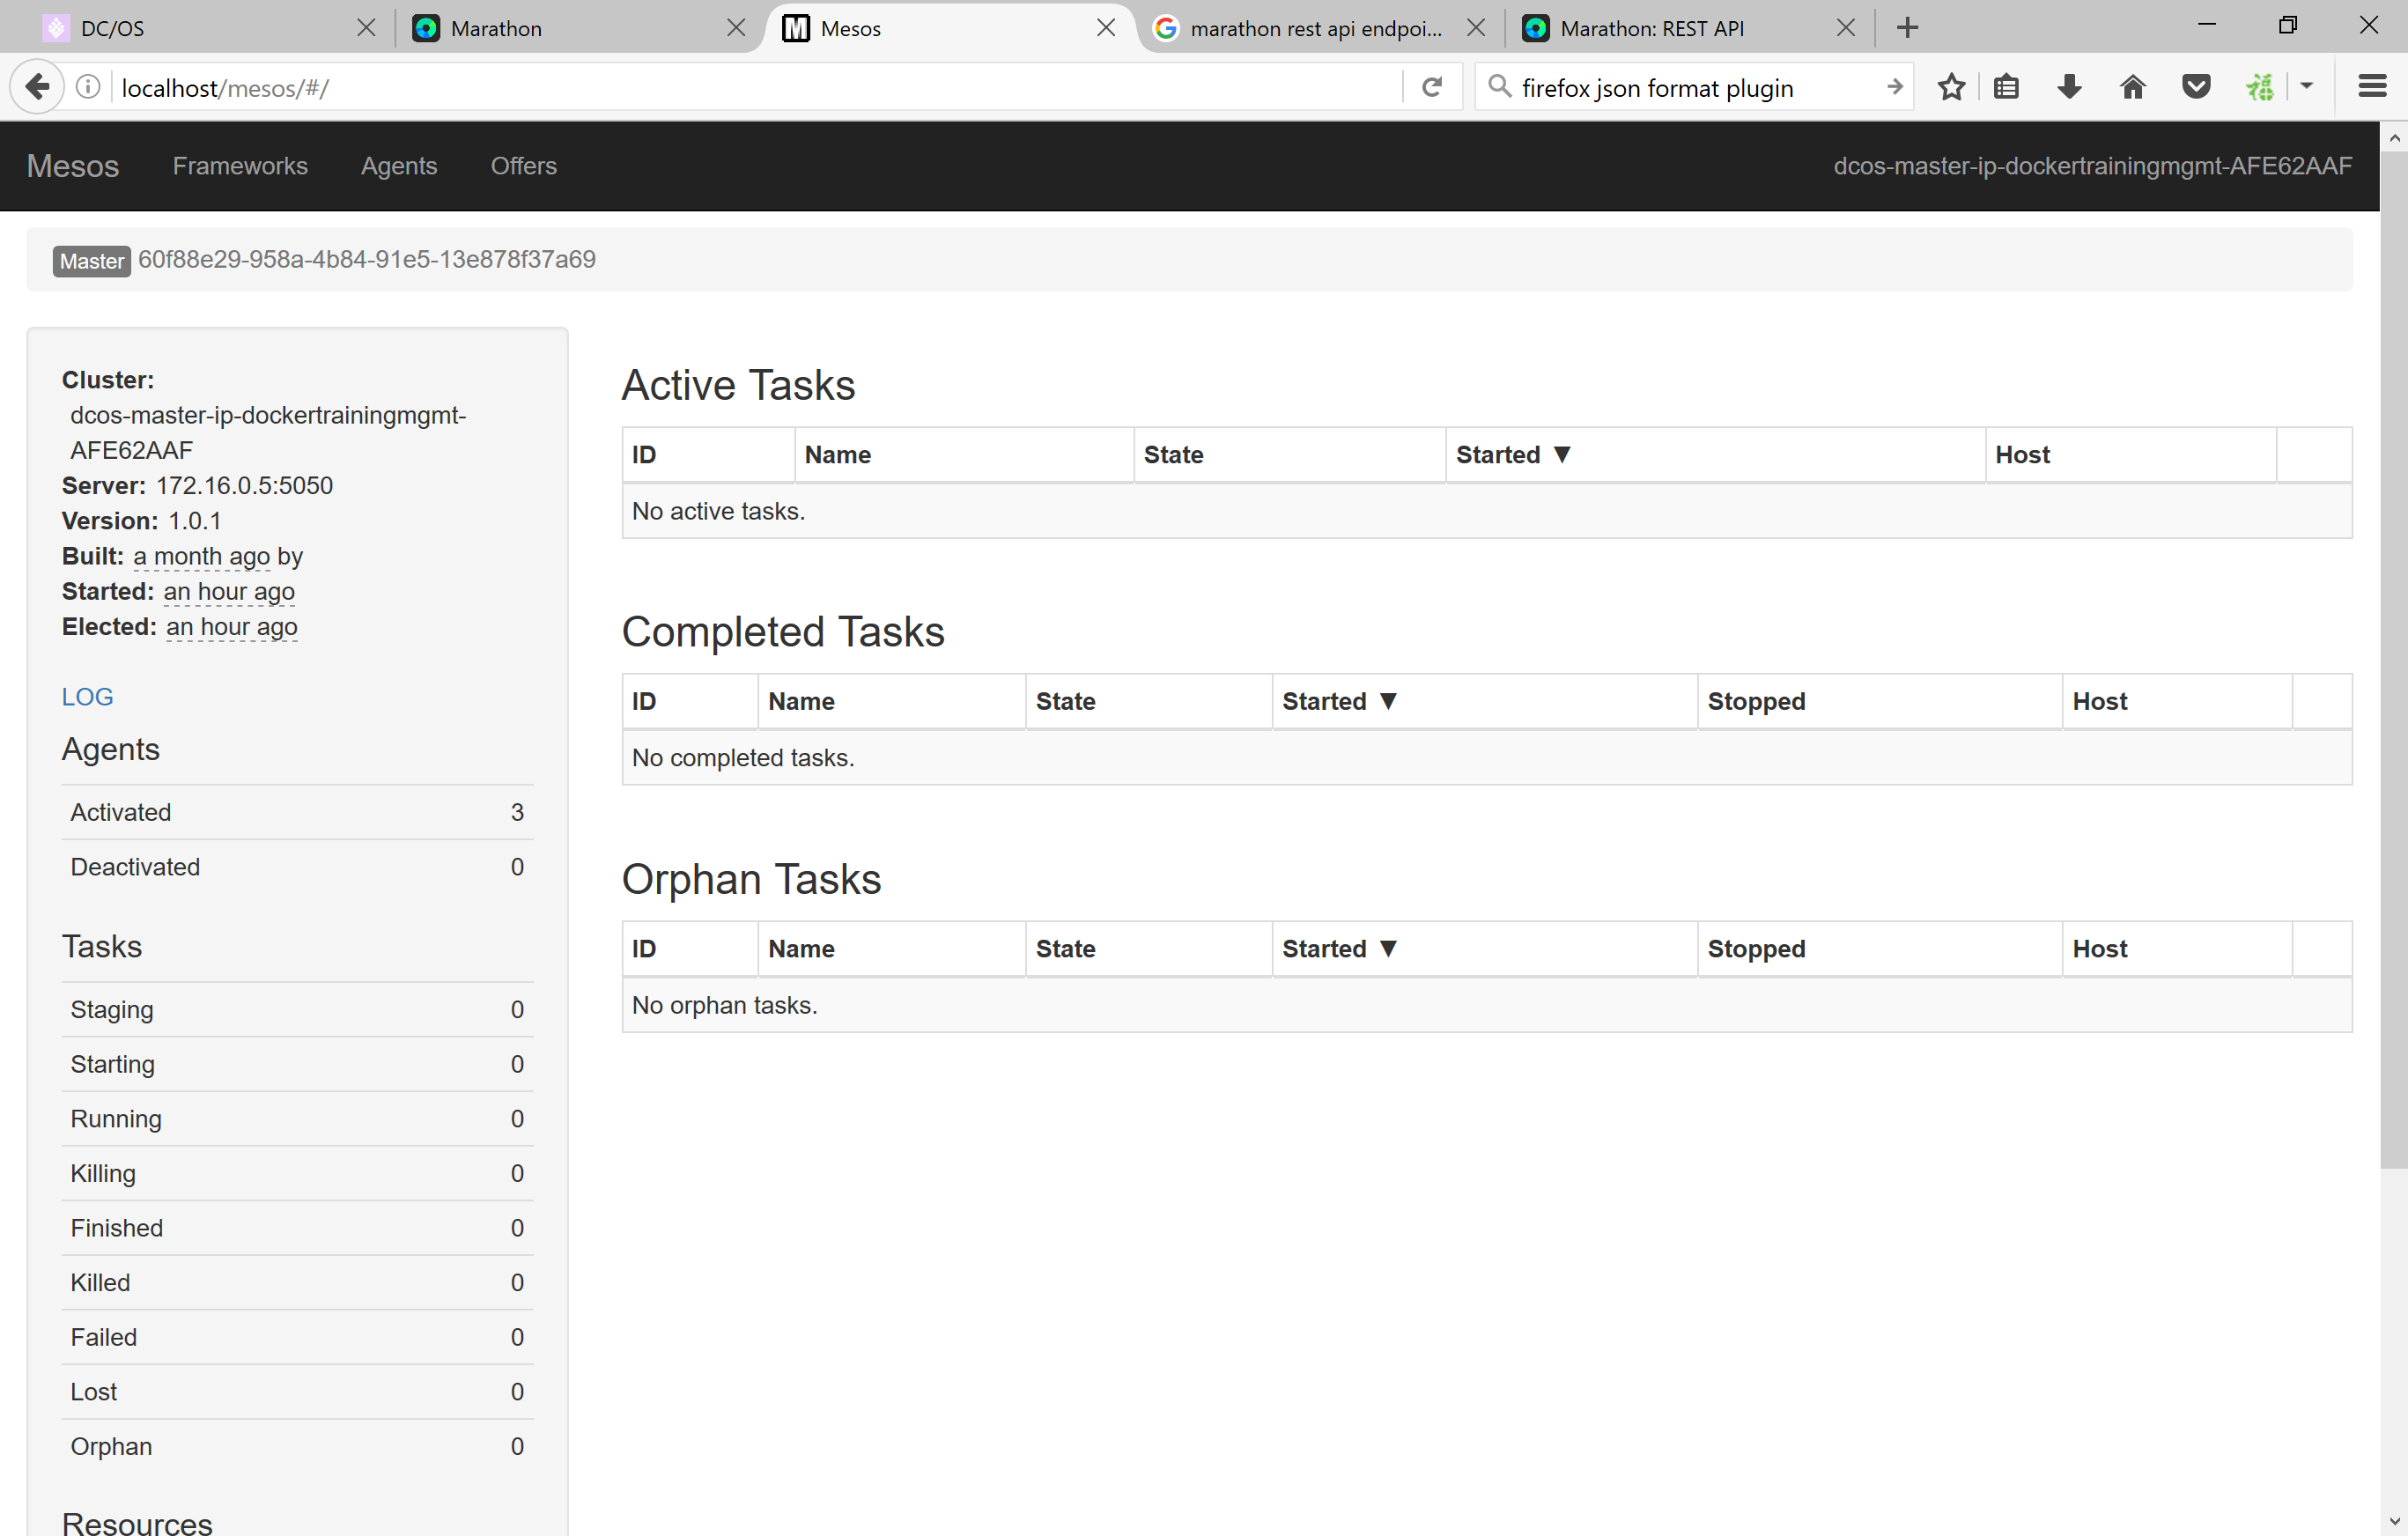Open the Pocket icon

[x=2196, y=87]
